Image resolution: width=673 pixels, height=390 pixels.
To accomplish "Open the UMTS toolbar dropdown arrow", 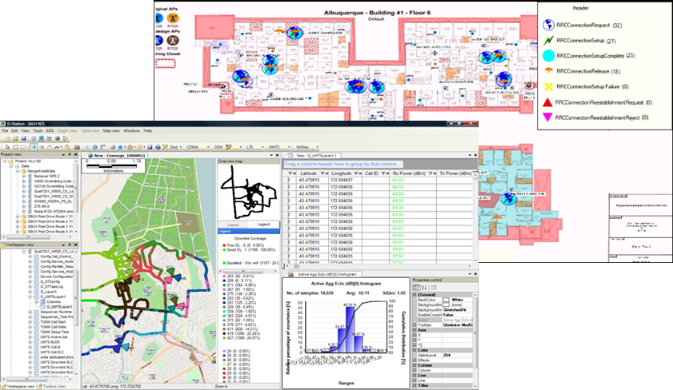I will coord(289,147).
